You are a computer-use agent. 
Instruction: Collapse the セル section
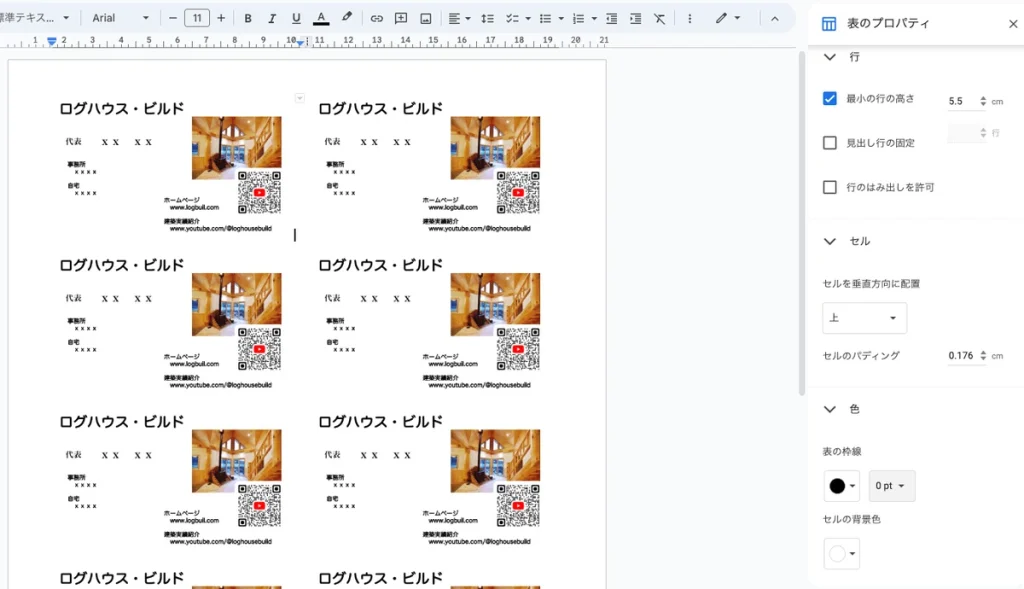[829, 241]
